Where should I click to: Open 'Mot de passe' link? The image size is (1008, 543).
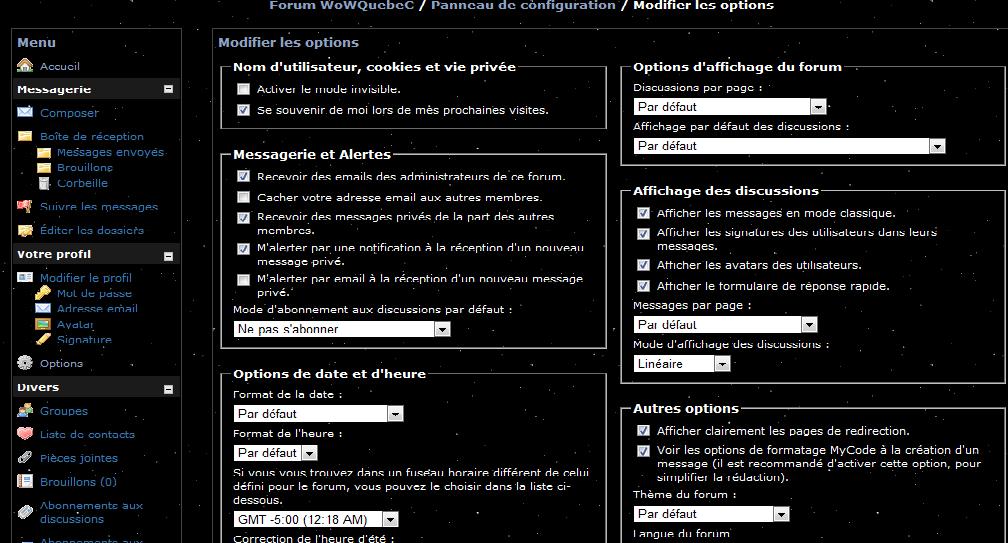tap(94, 294)
